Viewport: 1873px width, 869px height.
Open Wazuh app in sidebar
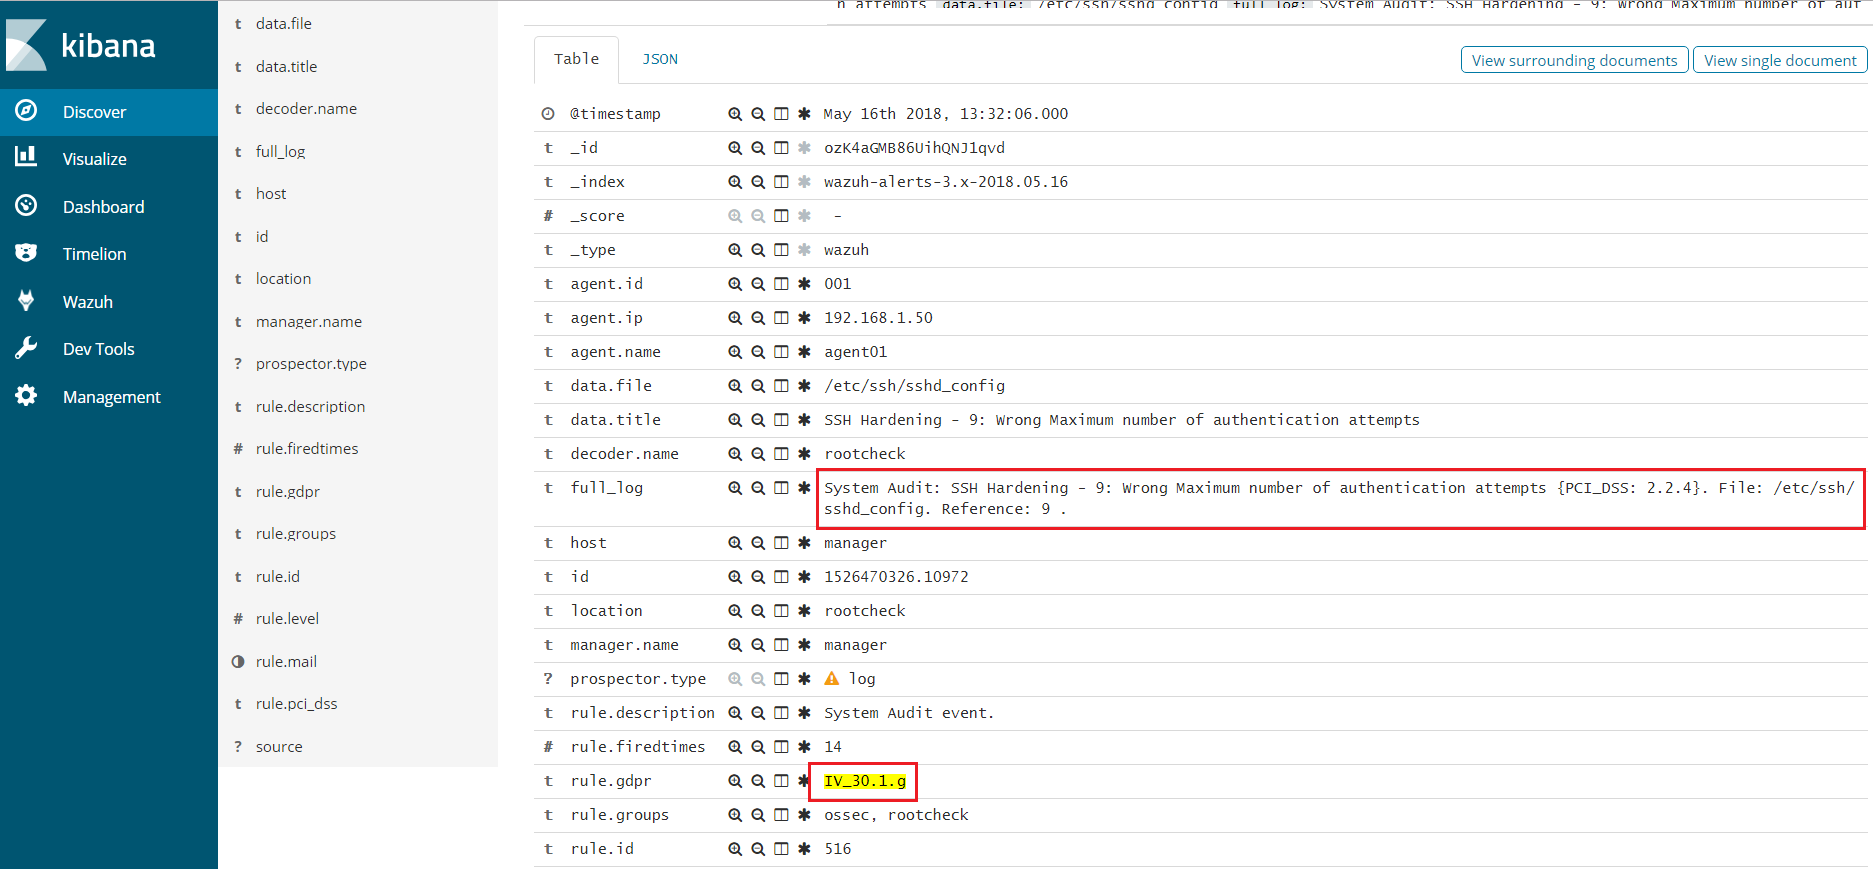[88, 302]
